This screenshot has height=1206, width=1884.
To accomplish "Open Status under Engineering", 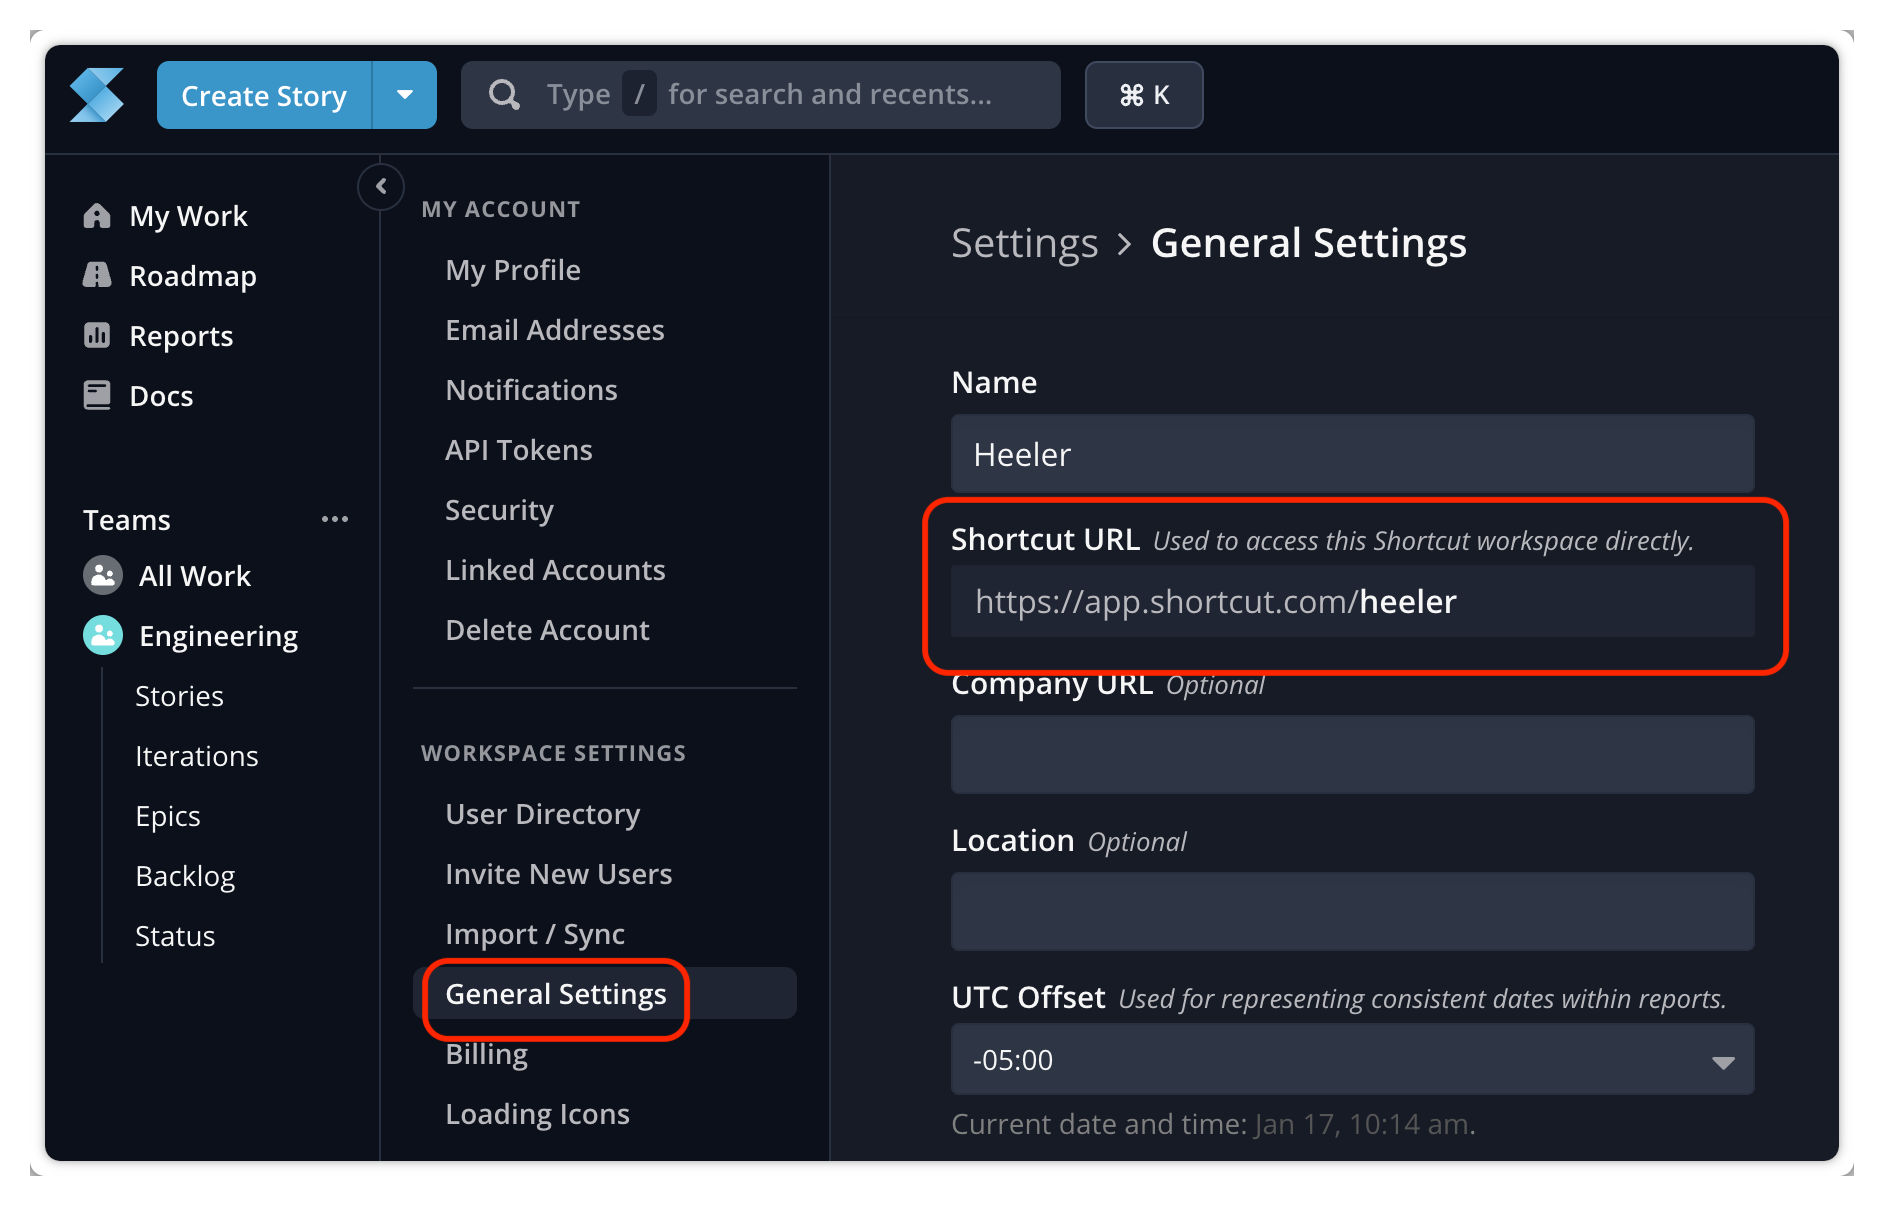I will (x=175, y=936).
